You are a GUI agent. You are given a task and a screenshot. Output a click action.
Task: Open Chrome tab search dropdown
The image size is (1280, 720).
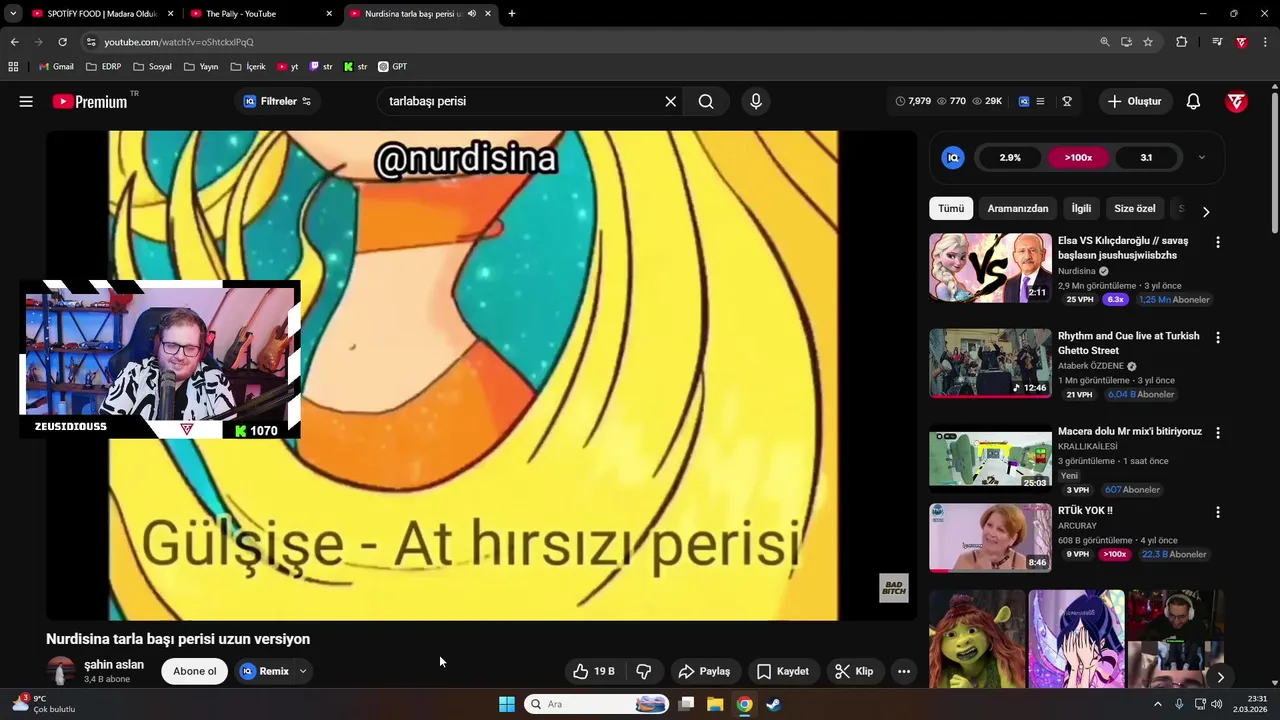point(13,14)
